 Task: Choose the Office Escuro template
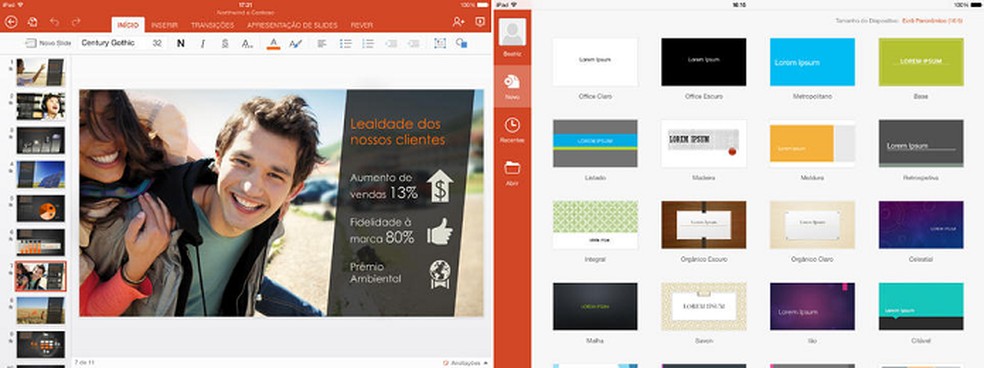pyautogui.click(x=703, y=62)
